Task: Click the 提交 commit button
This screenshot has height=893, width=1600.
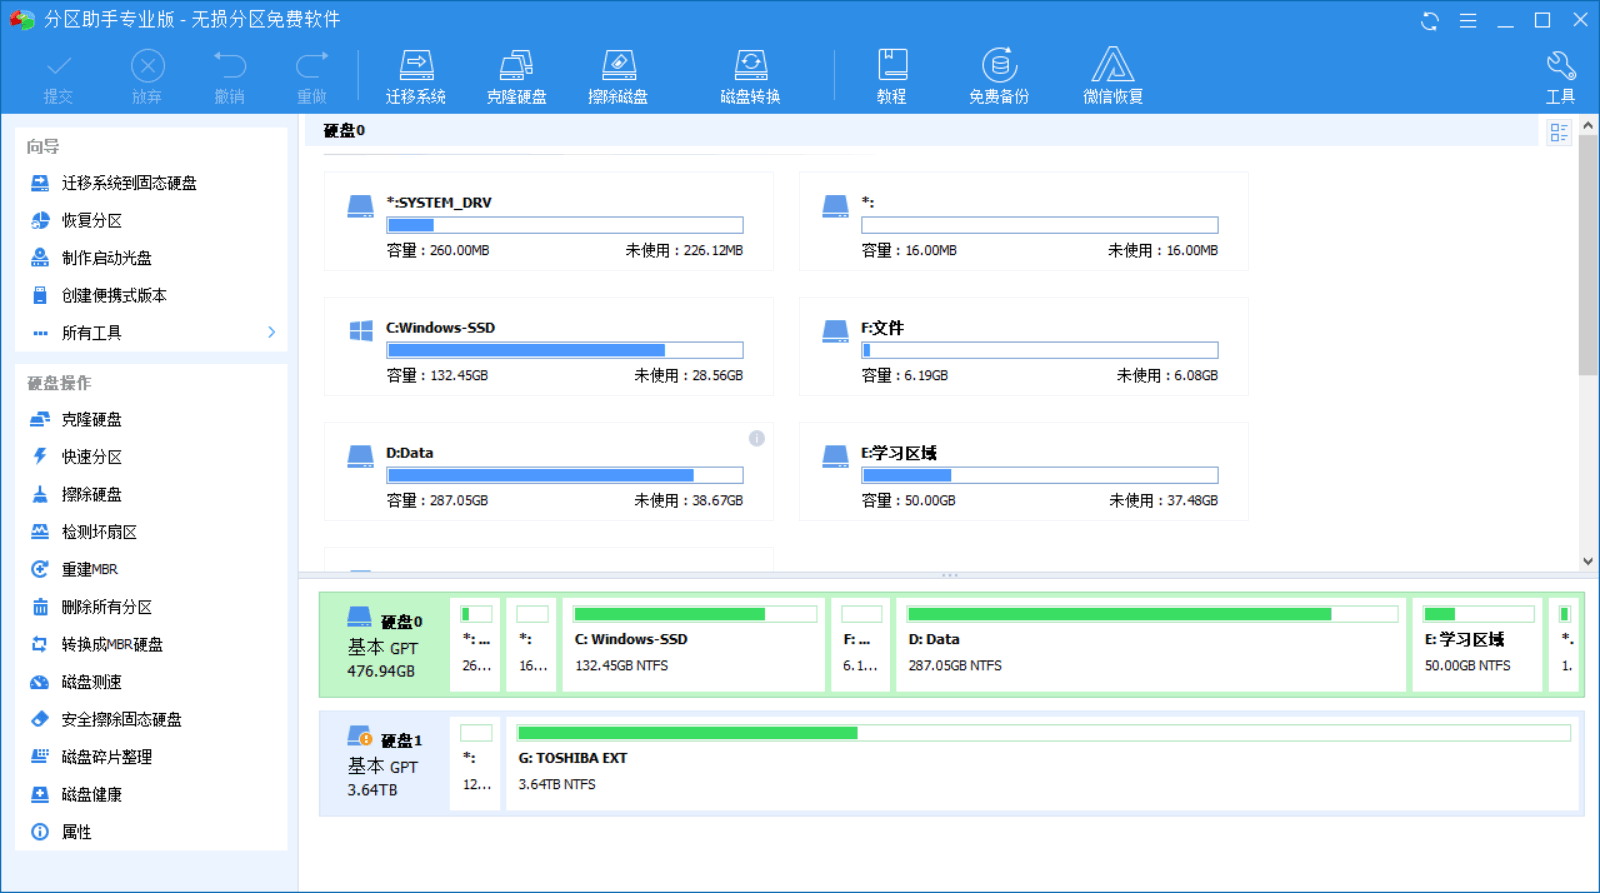Action: tap(58, 77)
